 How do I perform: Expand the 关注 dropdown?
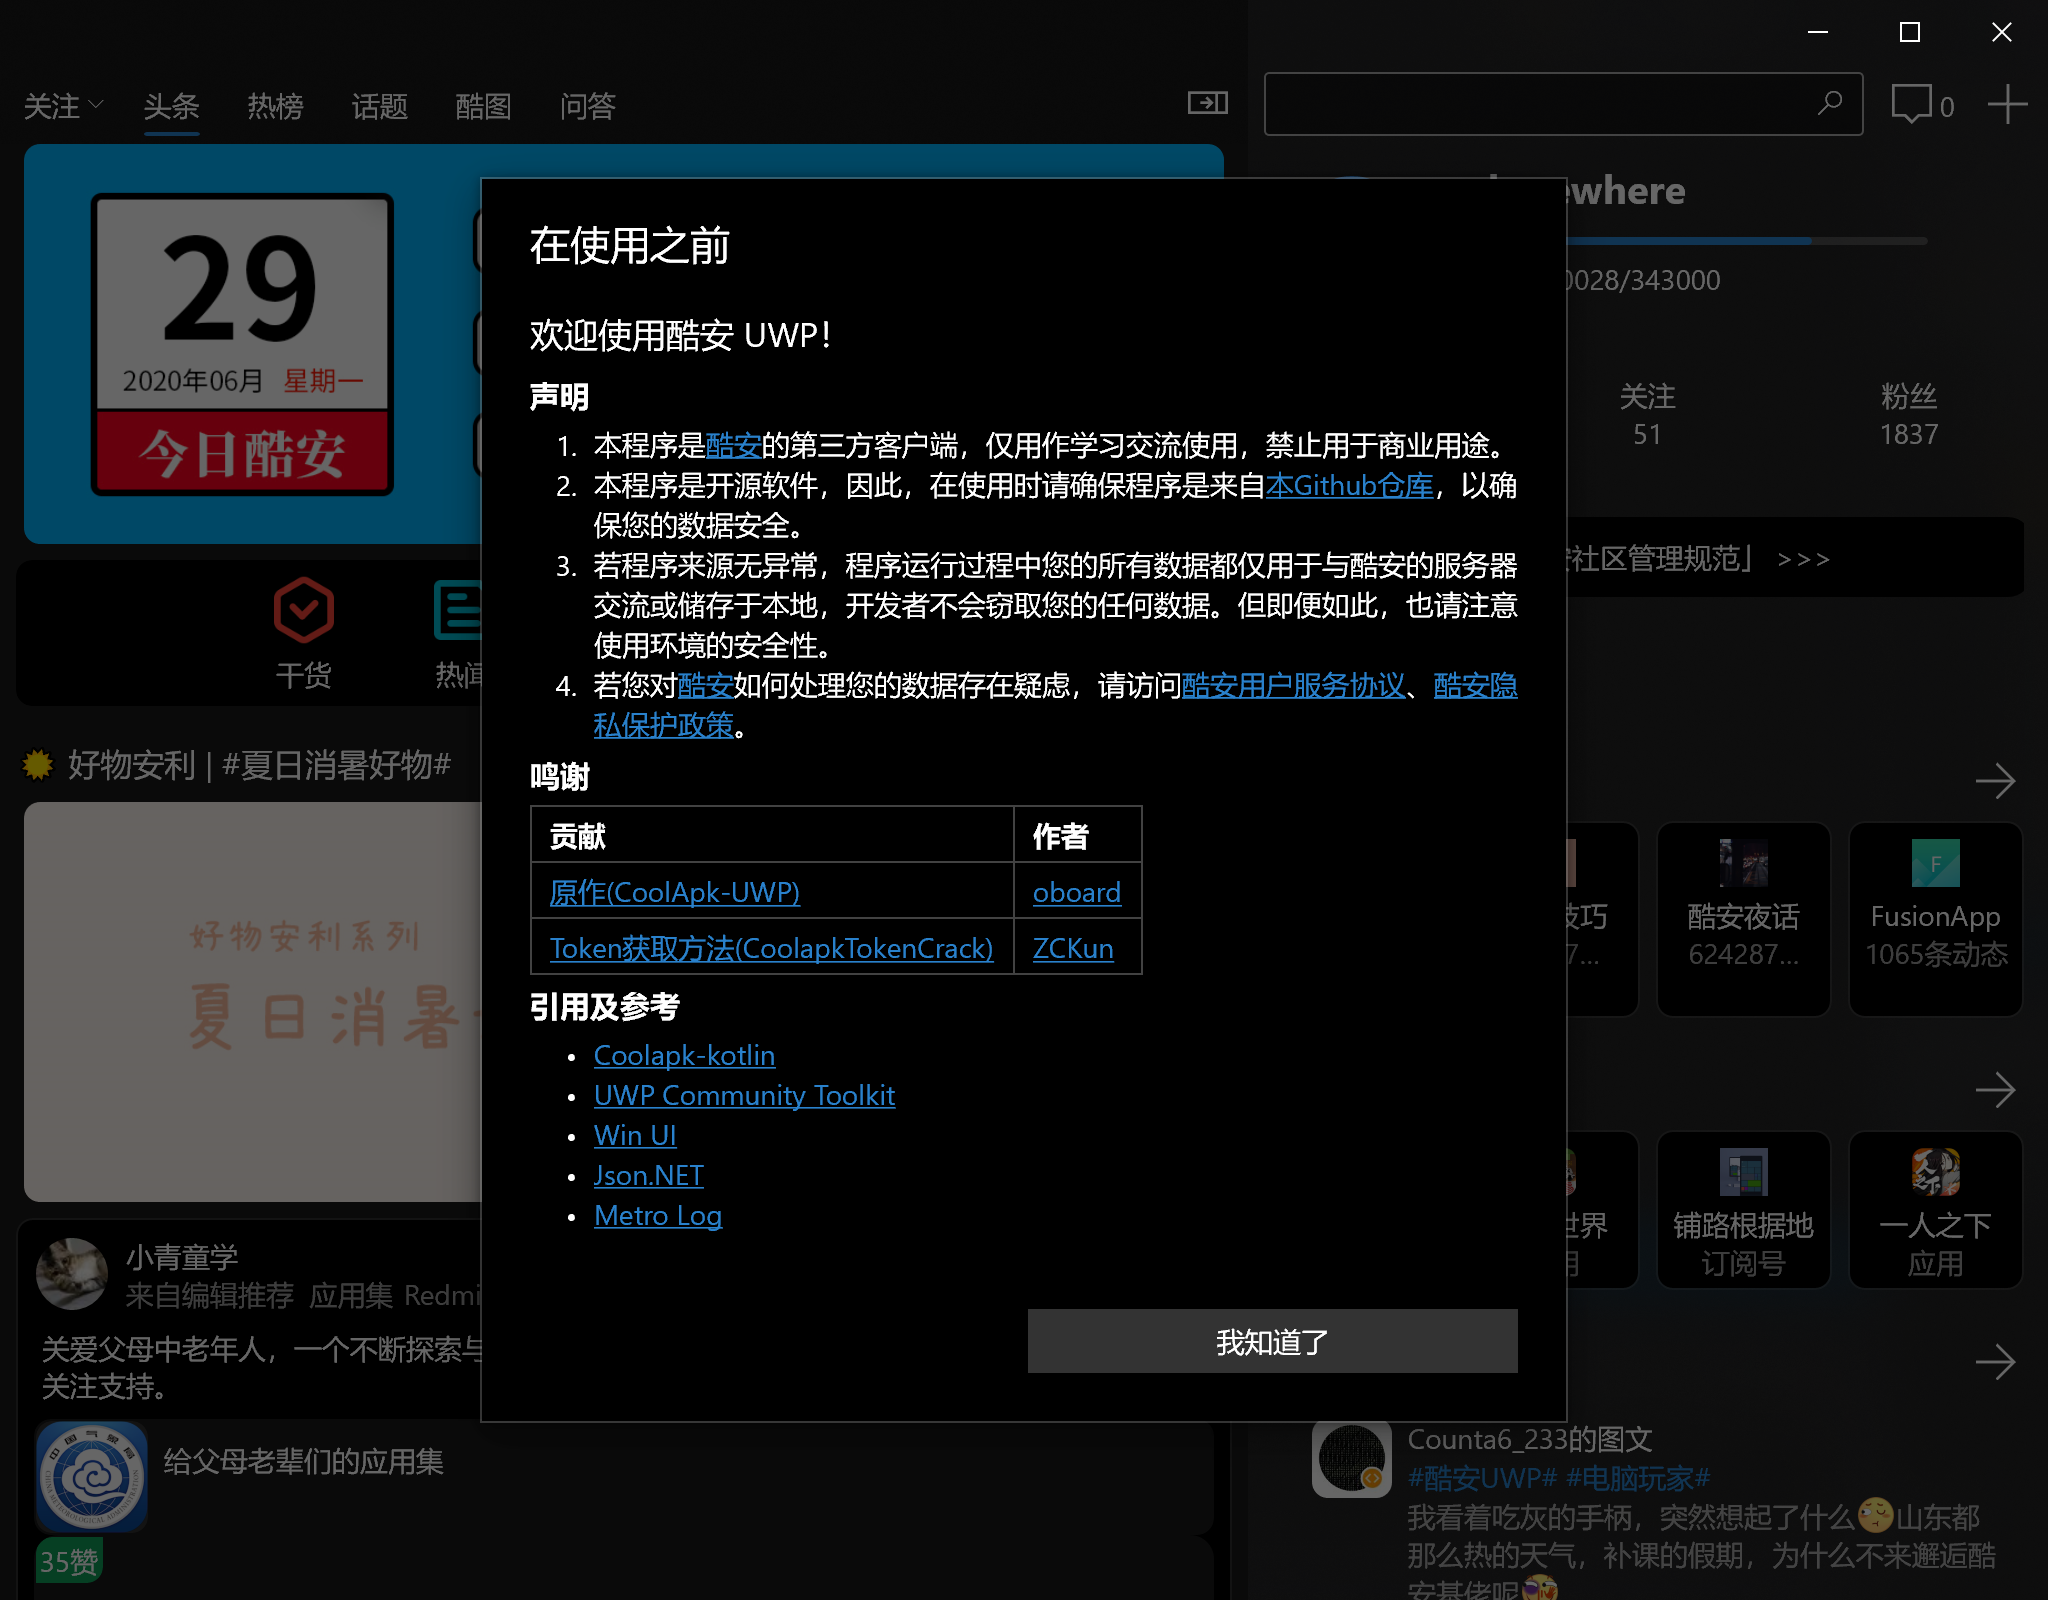point(63,106)
